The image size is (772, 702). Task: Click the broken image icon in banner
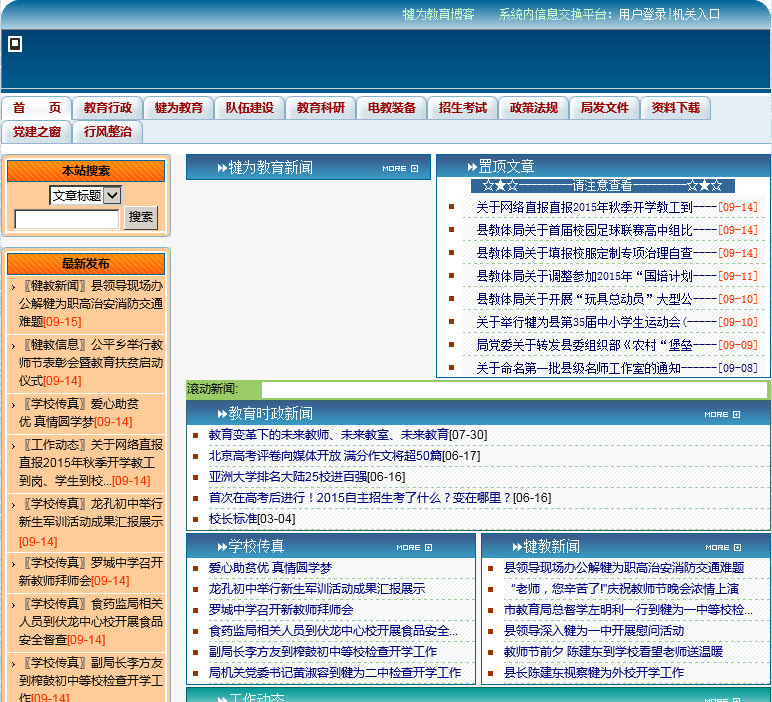point(15,44)
